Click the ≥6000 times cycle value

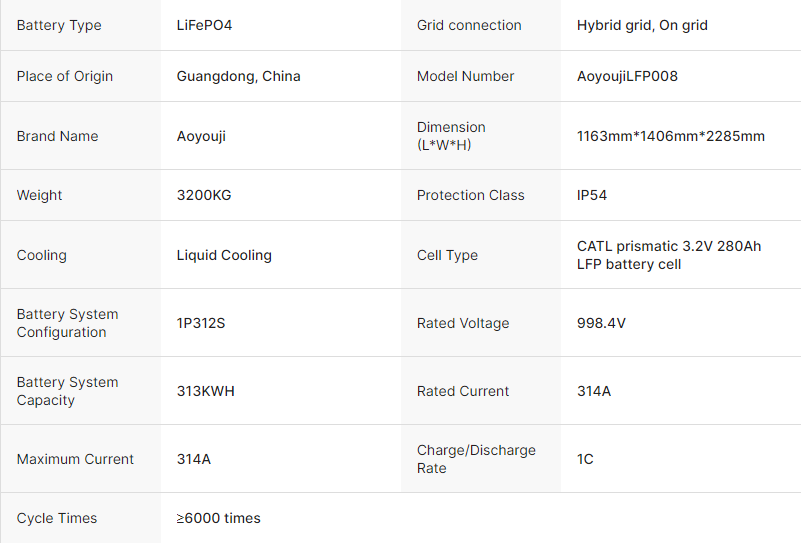click(219, 518)
